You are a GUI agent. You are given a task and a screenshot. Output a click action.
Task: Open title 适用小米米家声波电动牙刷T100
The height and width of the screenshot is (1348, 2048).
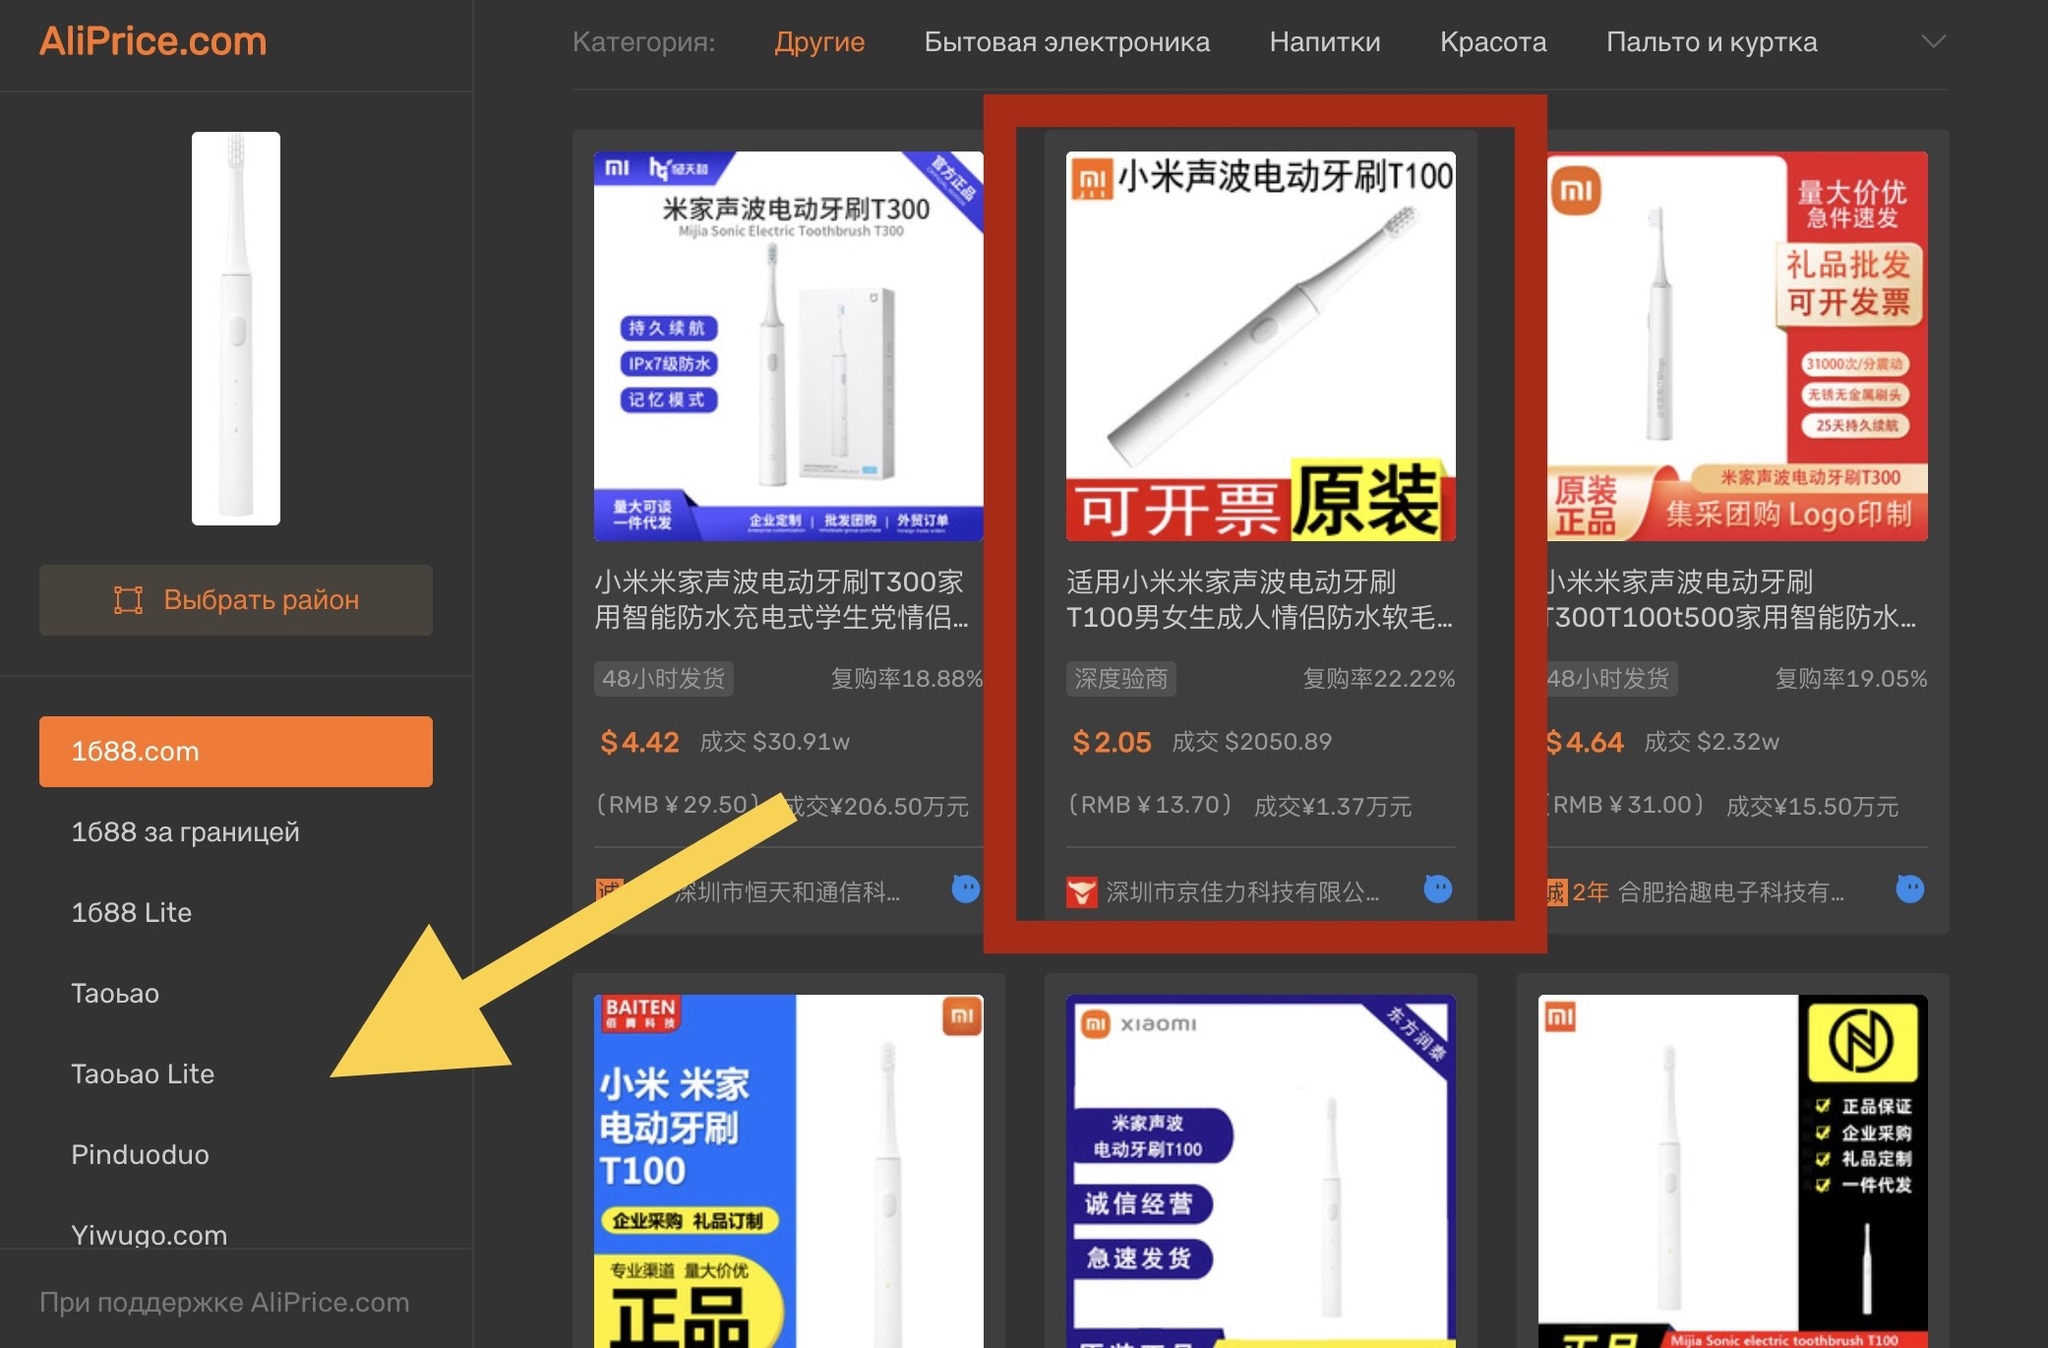point(1259,599)
